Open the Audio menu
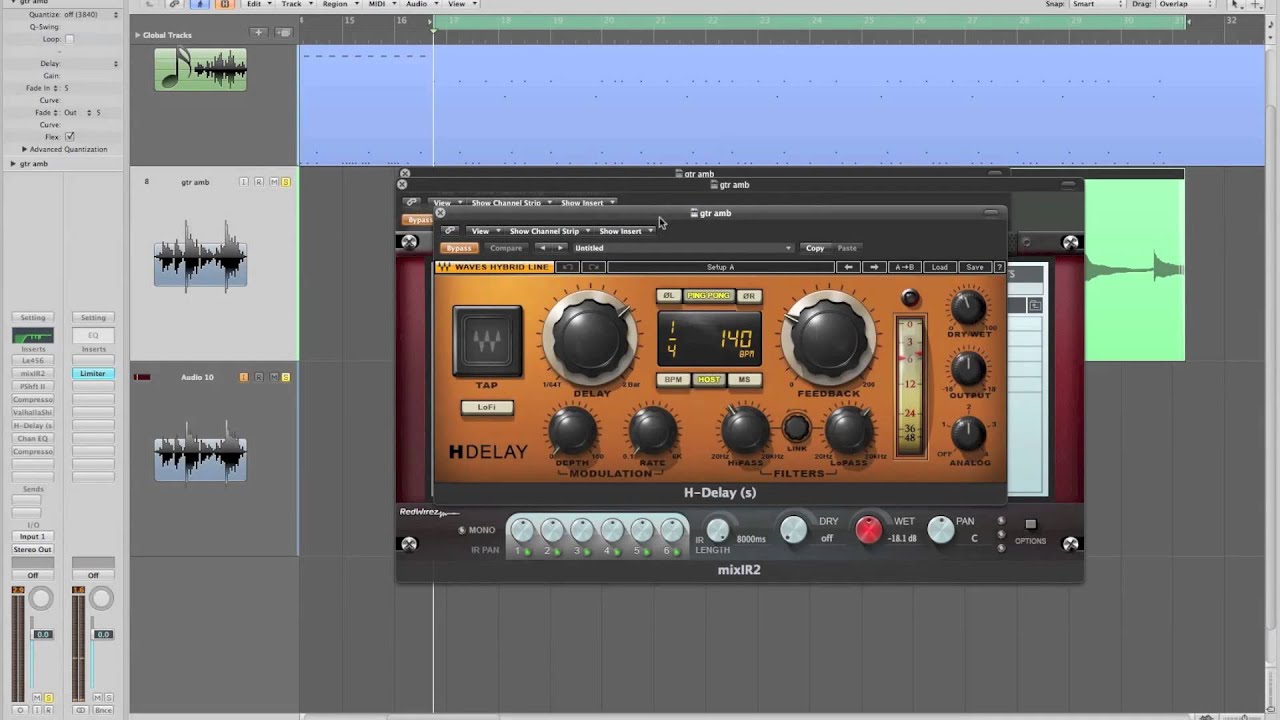Image resolution: width=1280 pixels, height=720 pixels. pos(420,4)
